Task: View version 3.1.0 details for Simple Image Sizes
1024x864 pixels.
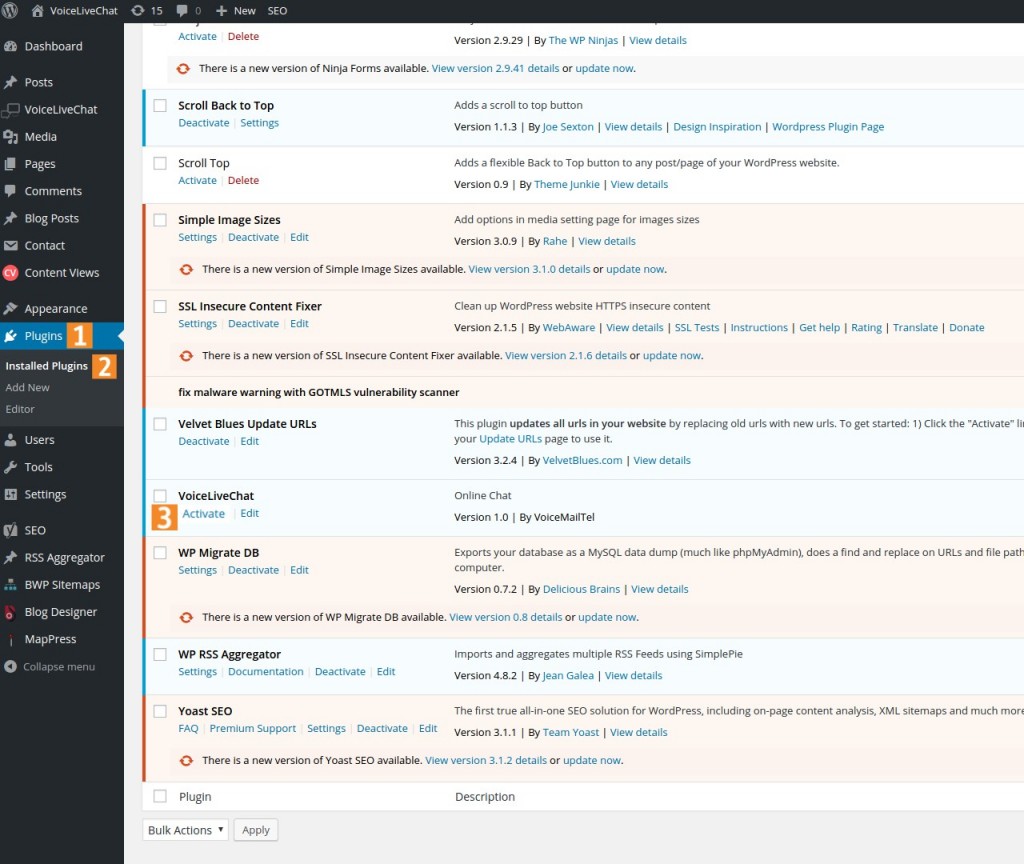Action: point(529,269)
